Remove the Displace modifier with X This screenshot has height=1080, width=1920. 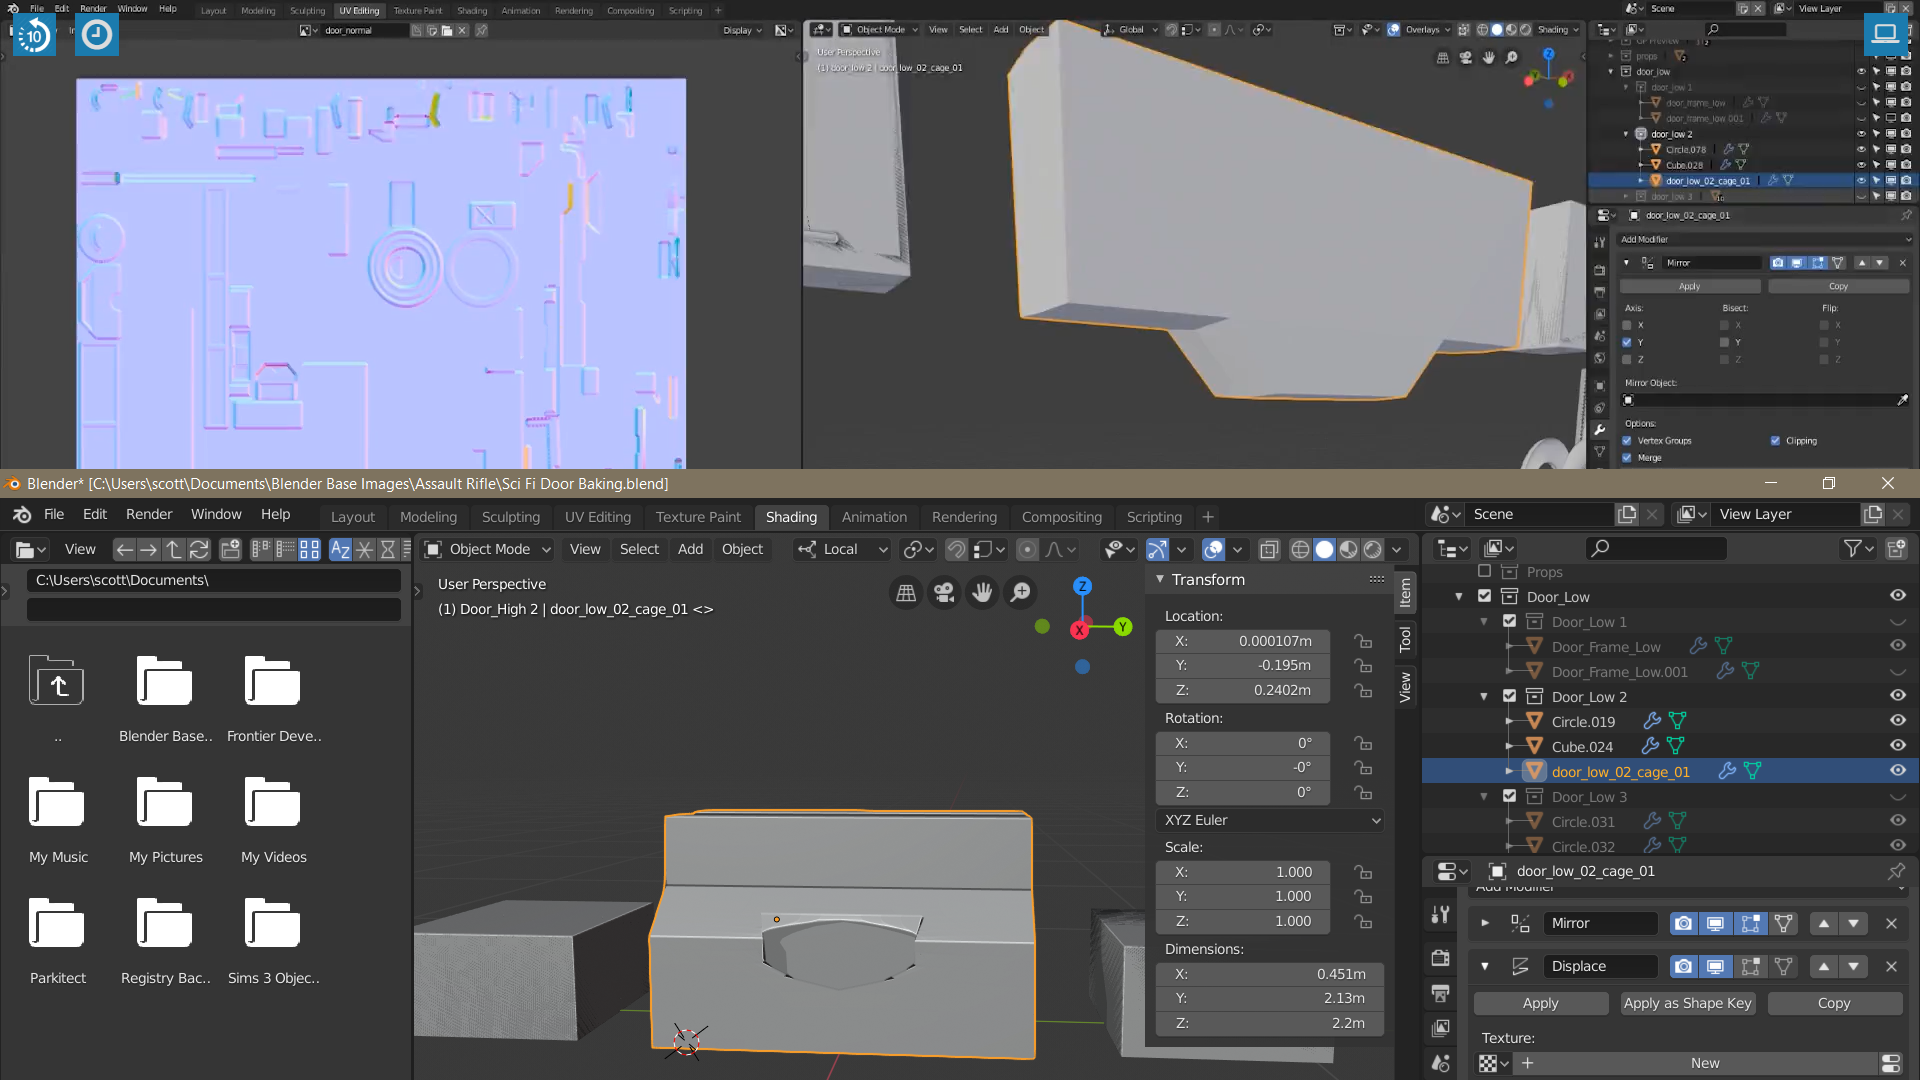tap(1891, 966)
